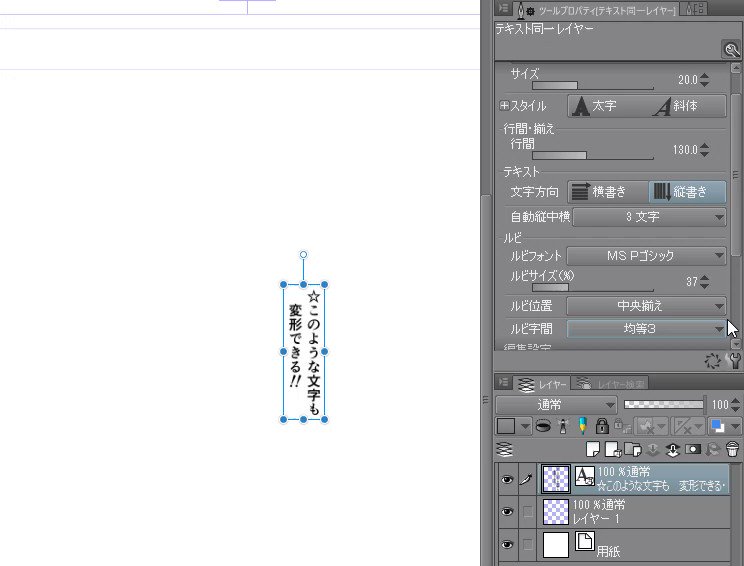The height and width of the screenshot is (566, 744).
Task: Toggle clip to layer below
Action: coord(543,426)
